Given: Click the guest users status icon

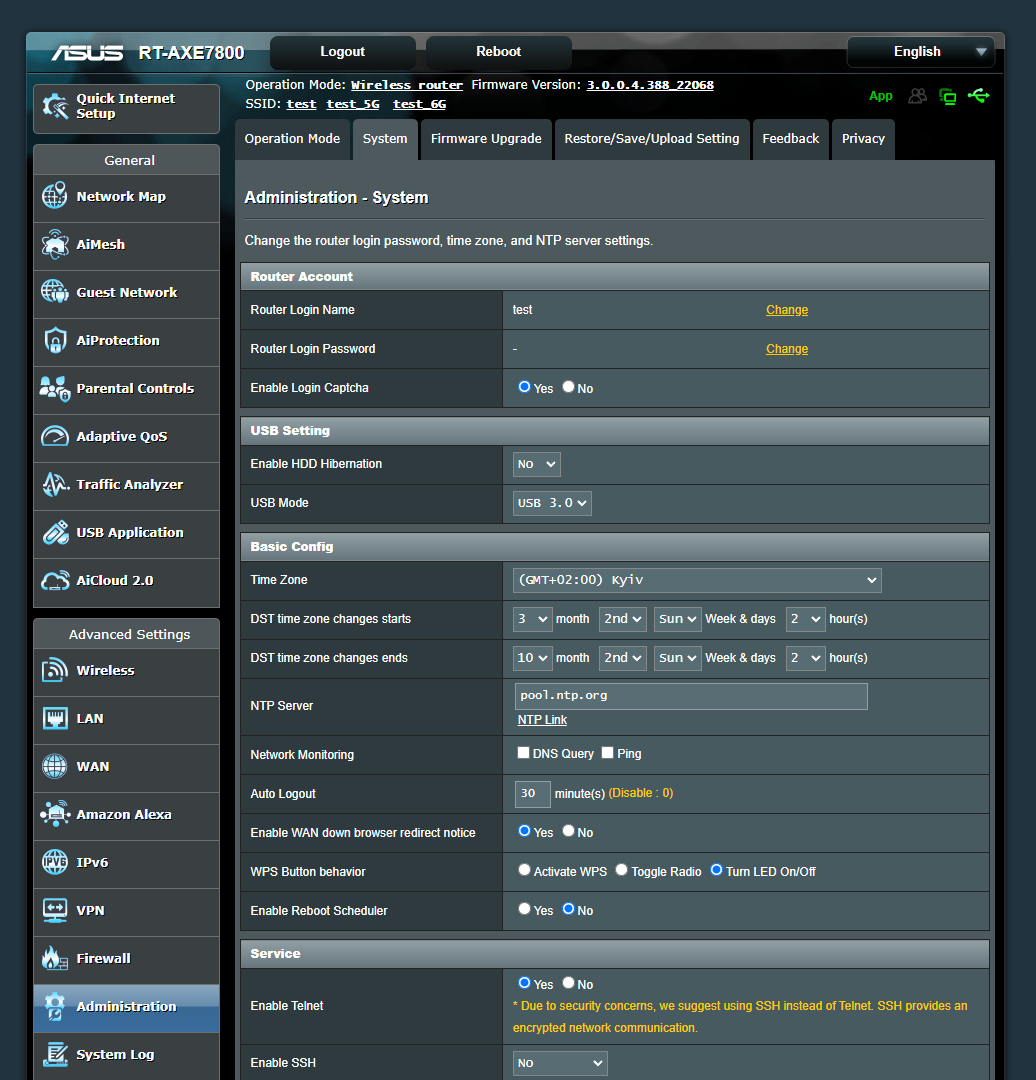Looking at the screenshot, I should click(918, 96).
